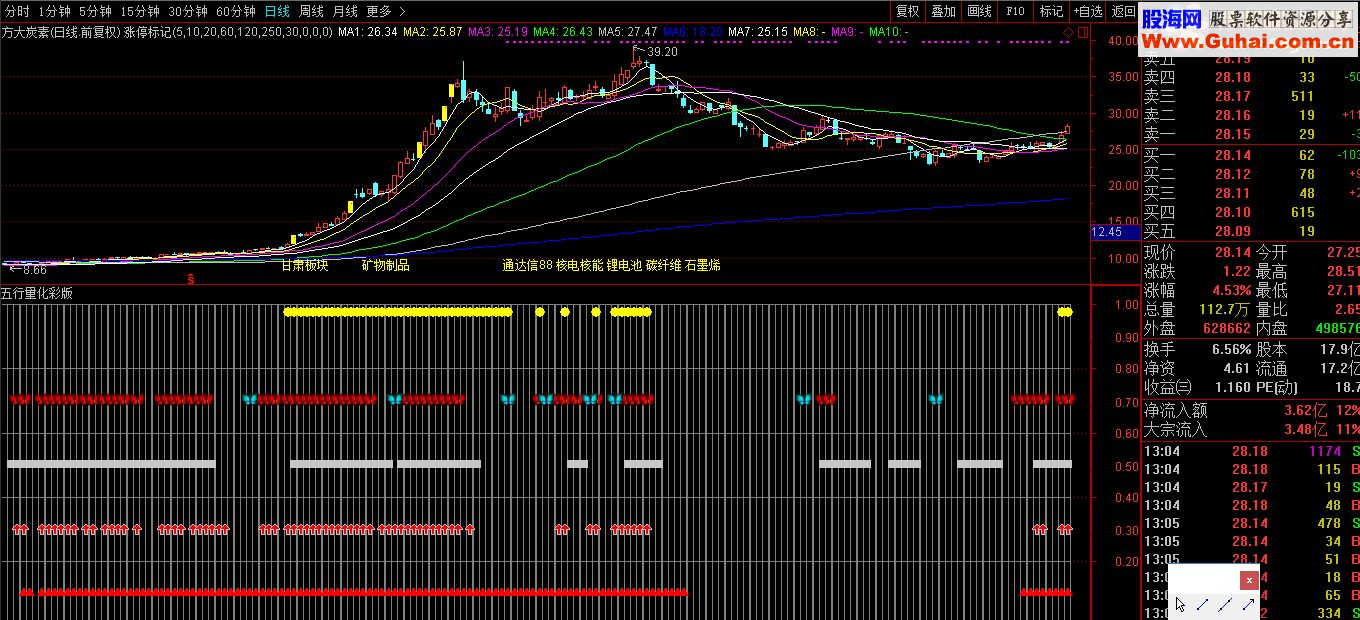This screenshot has height=620, width=1360.
Task: Click the trade row with volume 478
Action: point(1252,523)
